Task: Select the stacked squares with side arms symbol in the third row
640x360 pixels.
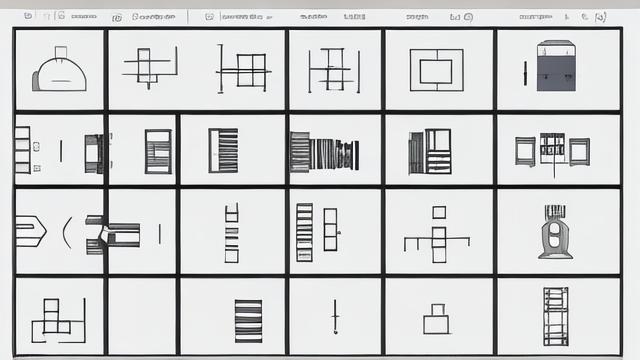Action: click(437, 235)
